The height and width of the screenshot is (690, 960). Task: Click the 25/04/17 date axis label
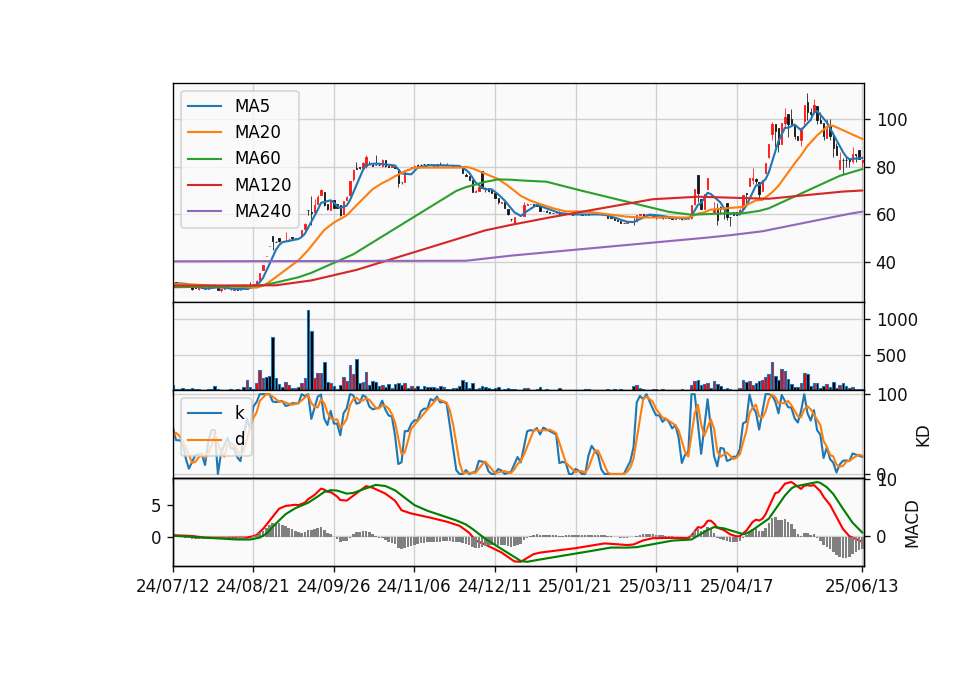[737, 586]
